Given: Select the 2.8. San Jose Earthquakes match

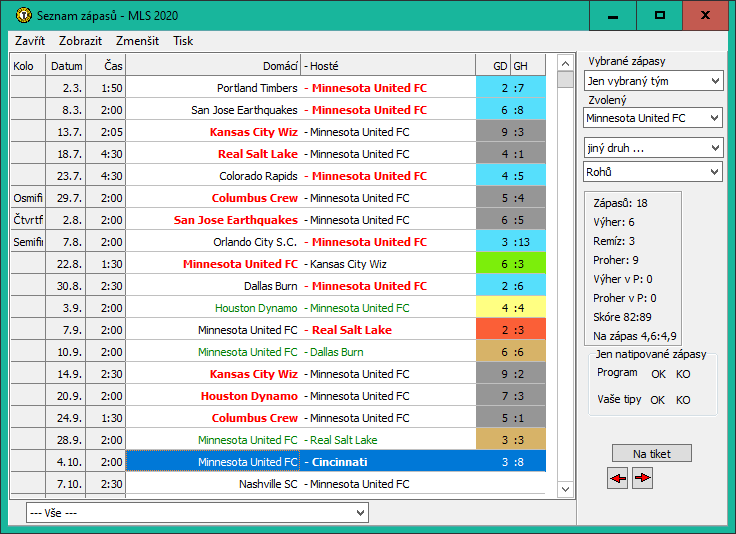Looking at the screenshot, I should [278, 220].
